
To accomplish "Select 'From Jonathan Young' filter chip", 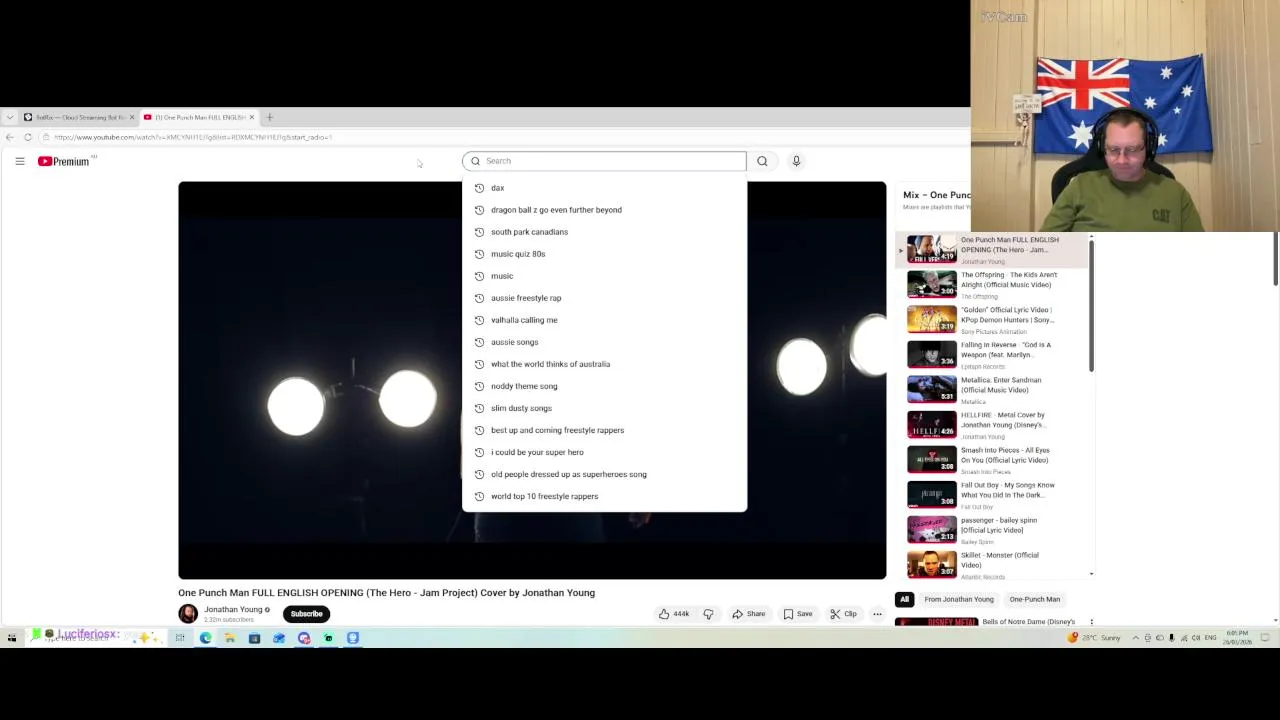I will 959,599.
